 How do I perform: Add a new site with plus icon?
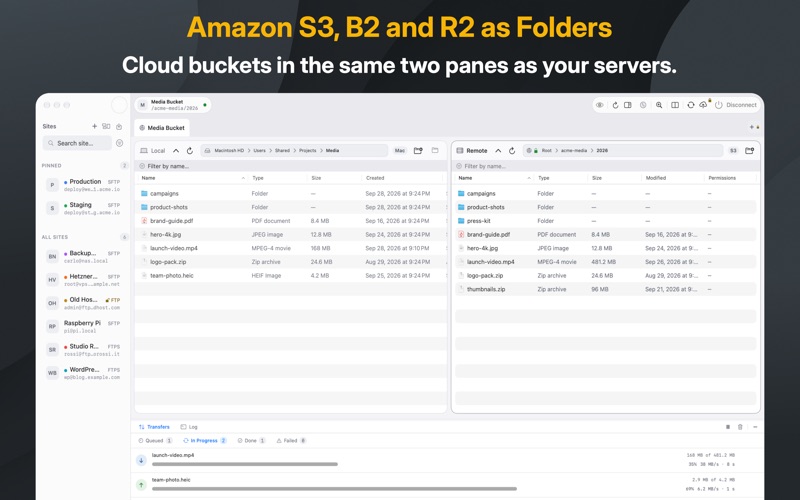94,126
